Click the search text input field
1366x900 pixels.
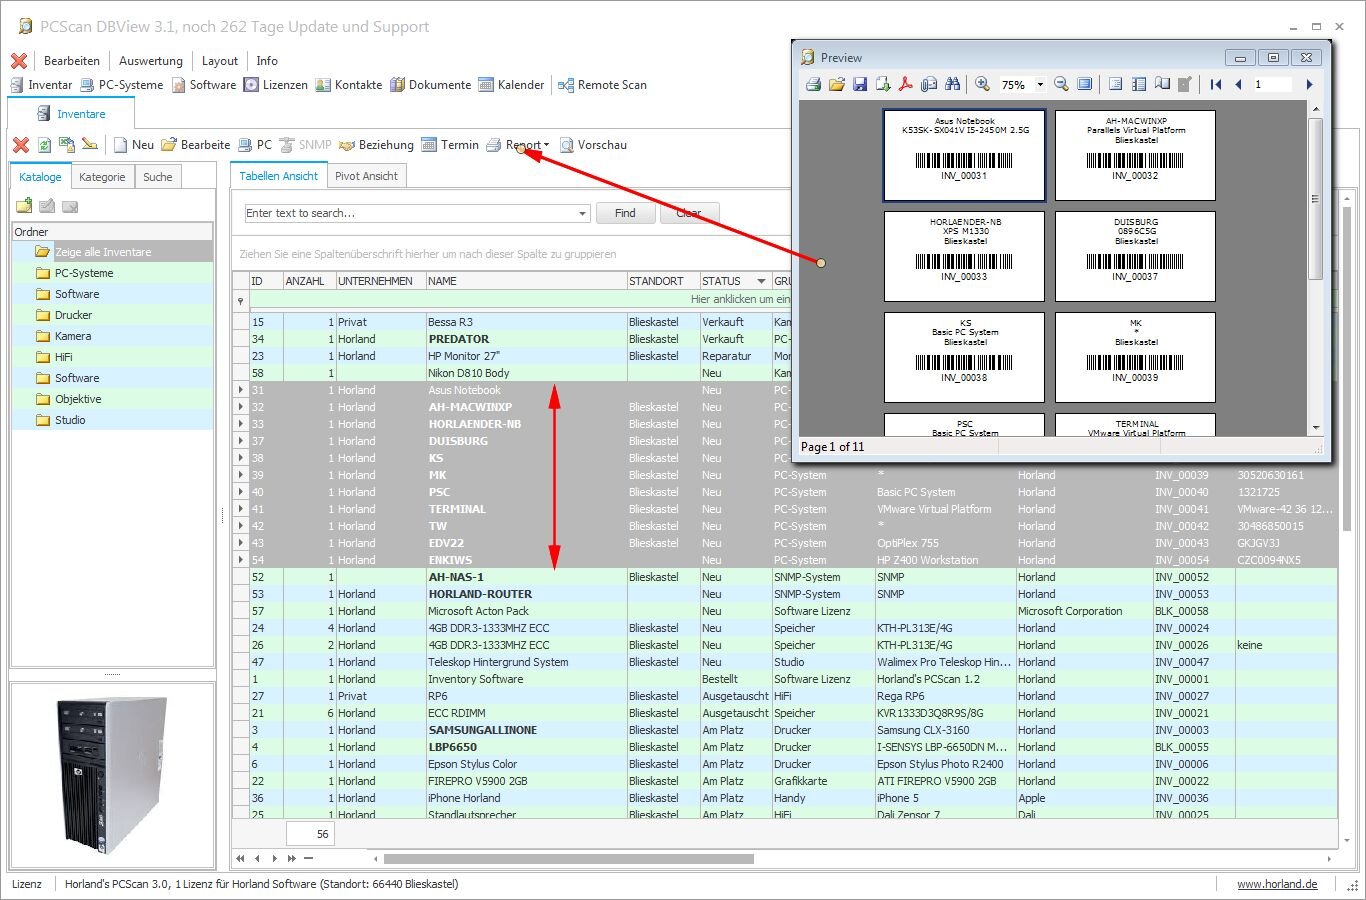coord(410,213)
